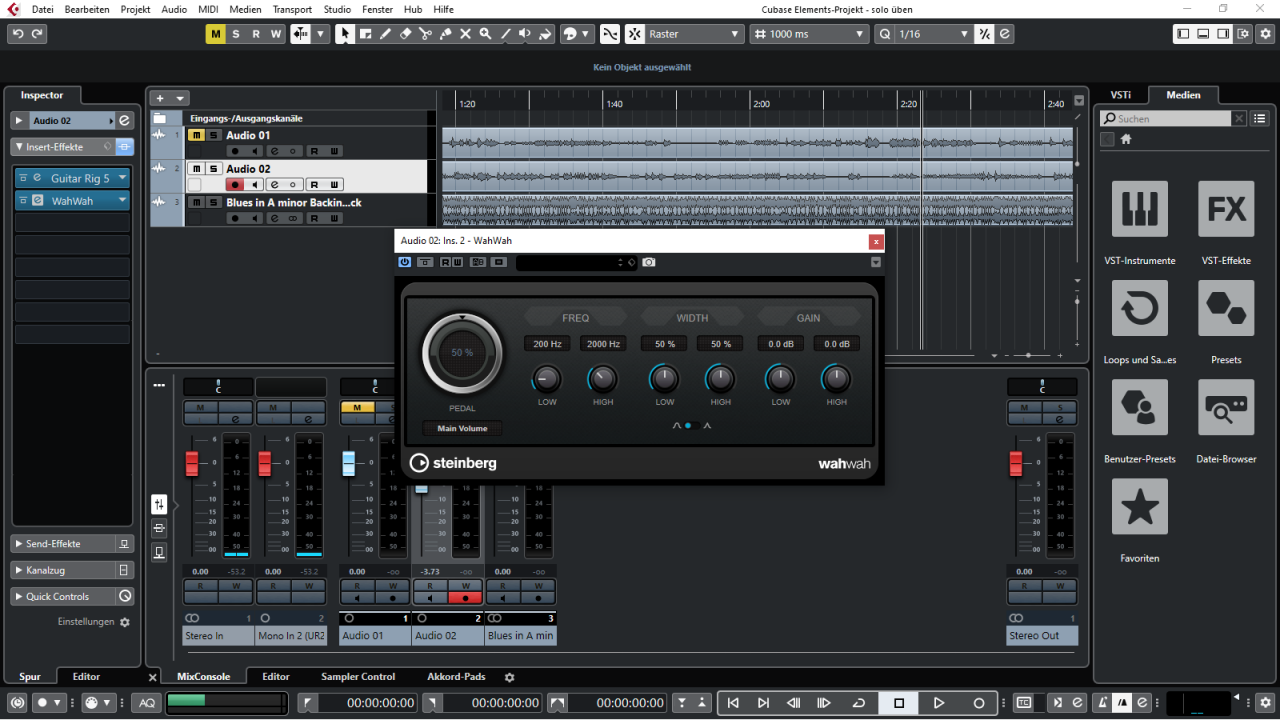Toggle global Write W automation button

(x=276, y=34)
